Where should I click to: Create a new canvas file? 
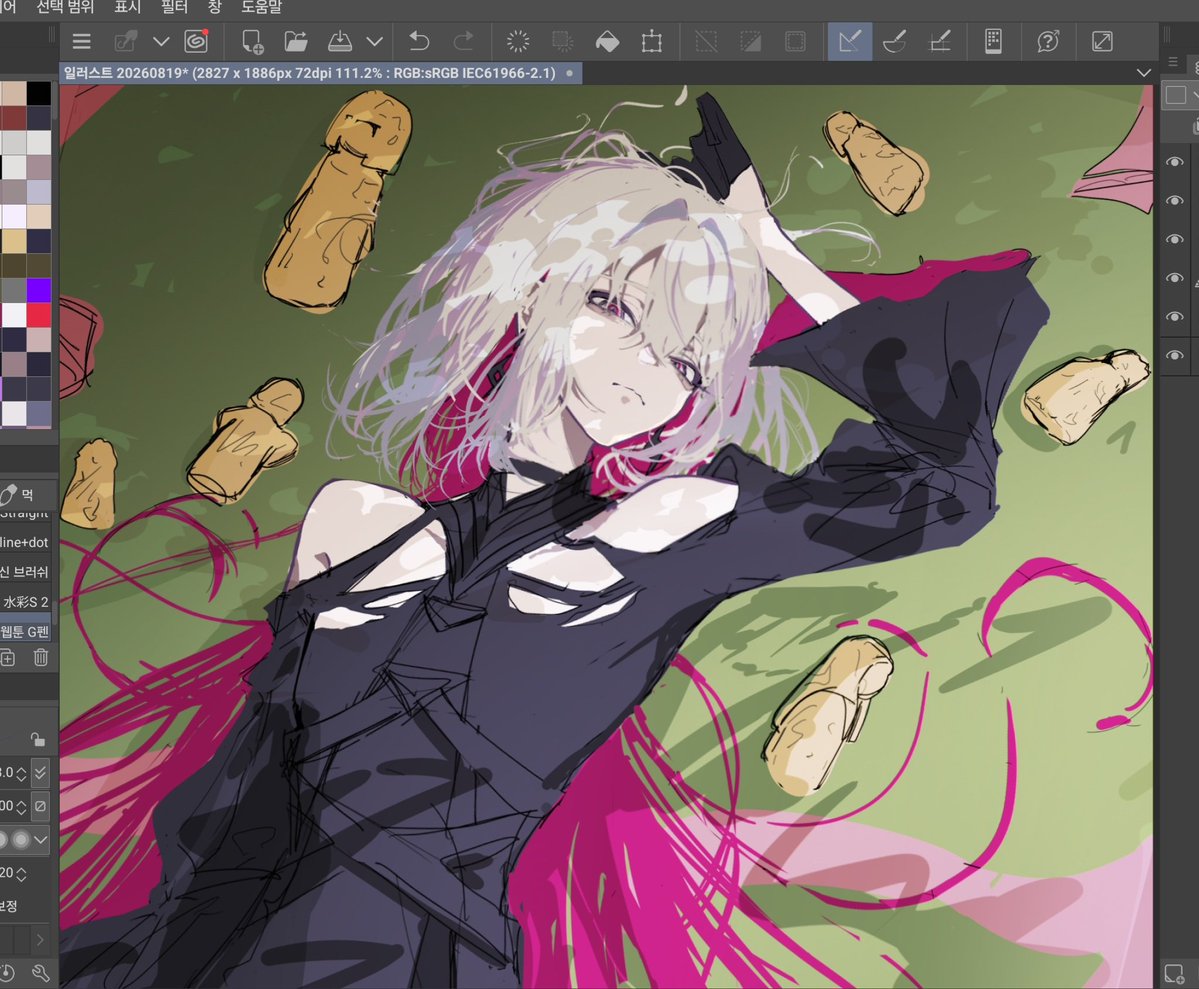252,41
